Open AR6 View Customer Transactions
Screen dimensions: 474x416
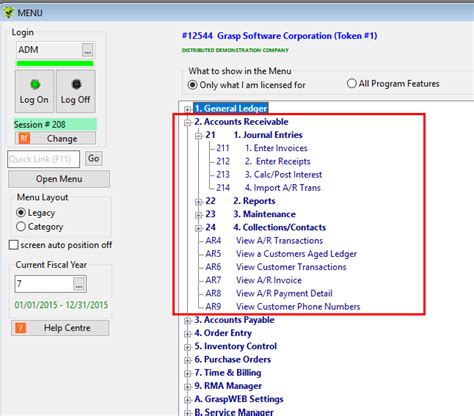coord(276,267)
